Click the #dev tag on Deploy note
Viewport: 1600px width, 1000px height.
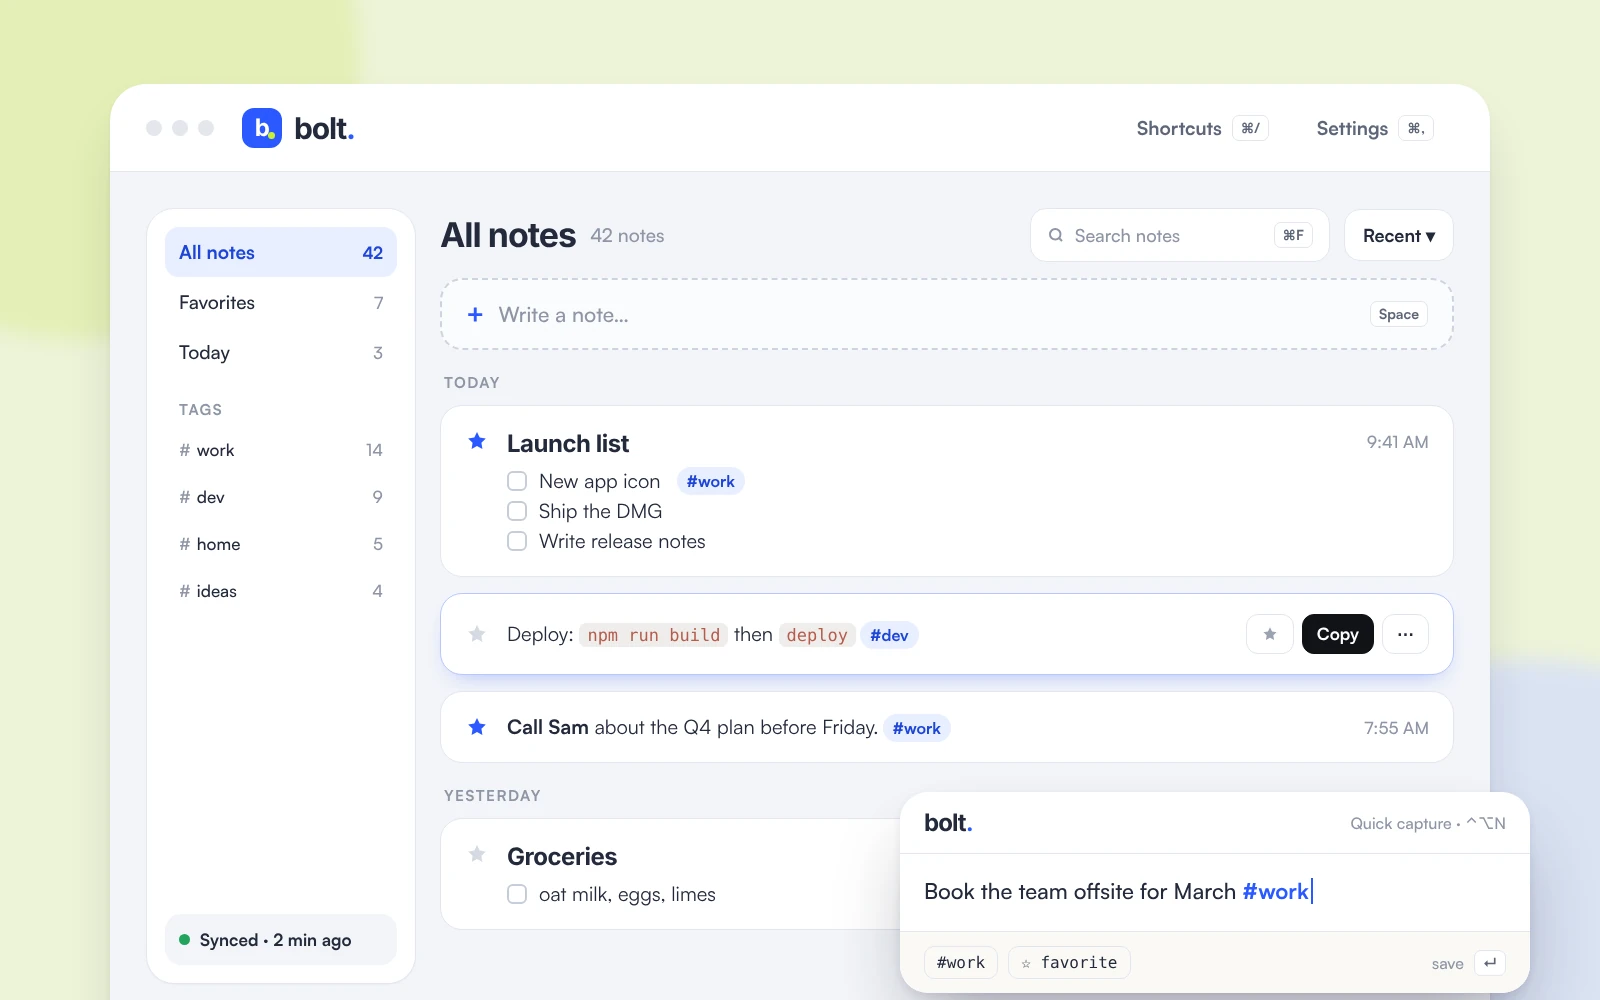point(889,635)
